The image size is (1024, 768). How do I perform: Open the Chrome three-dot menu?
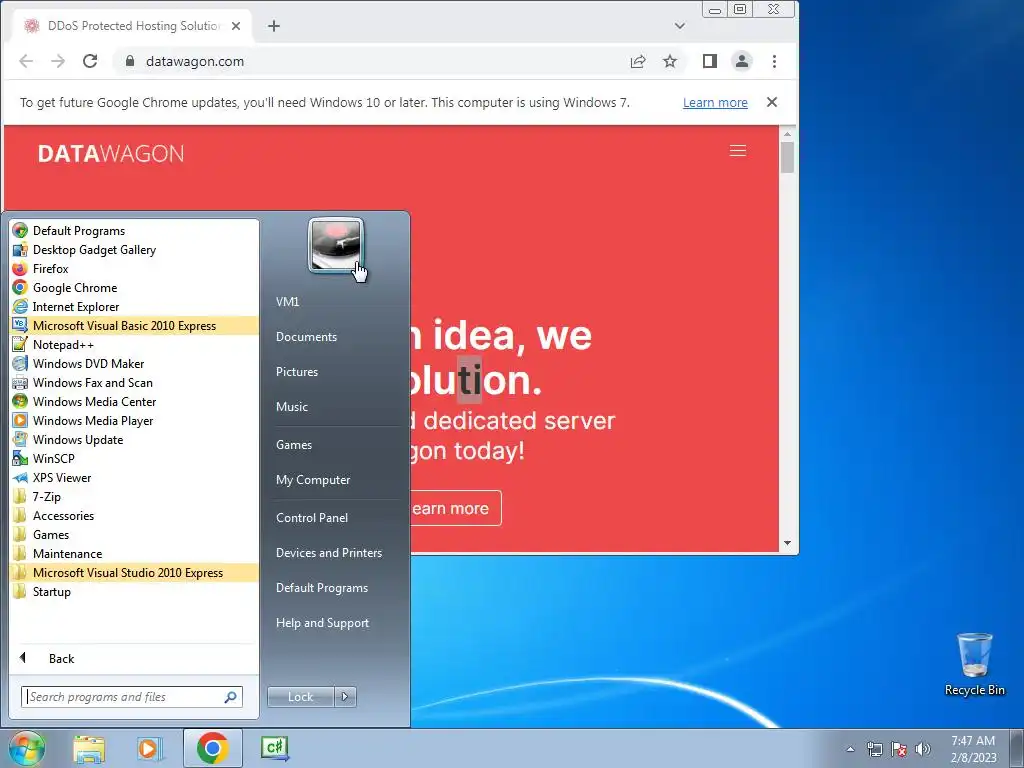pyautogui.click(x=775, y=61)
